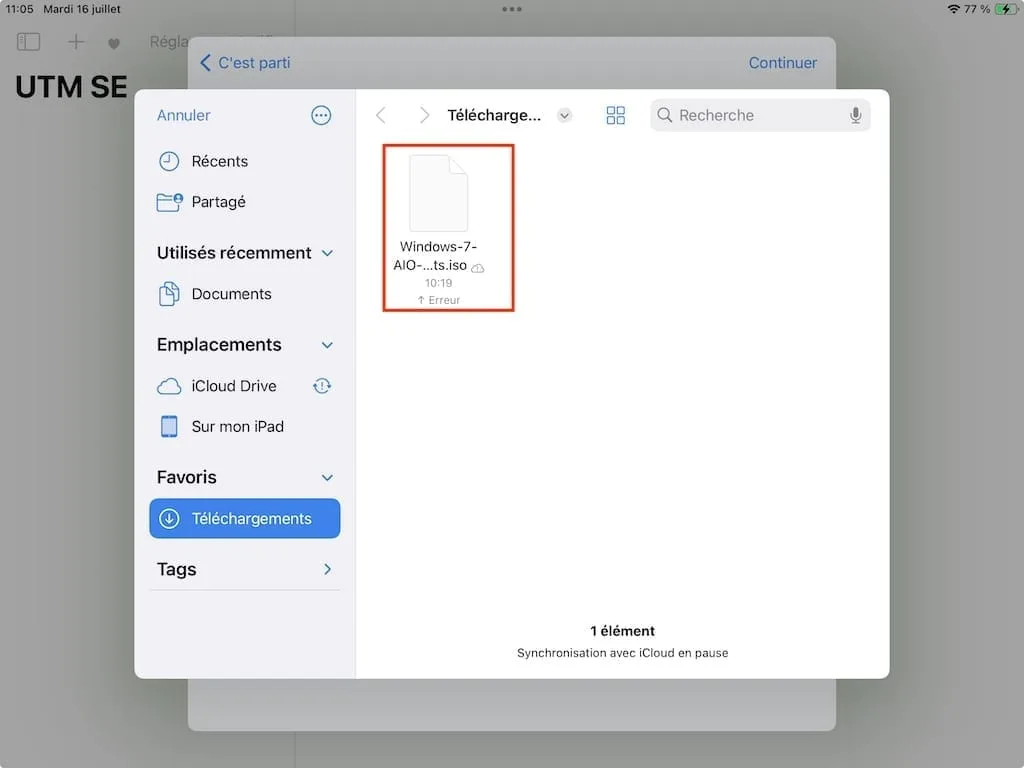The image size is (1024, 768).
Task: Navigate forward with the right arrow
Action: click(425, 114)
